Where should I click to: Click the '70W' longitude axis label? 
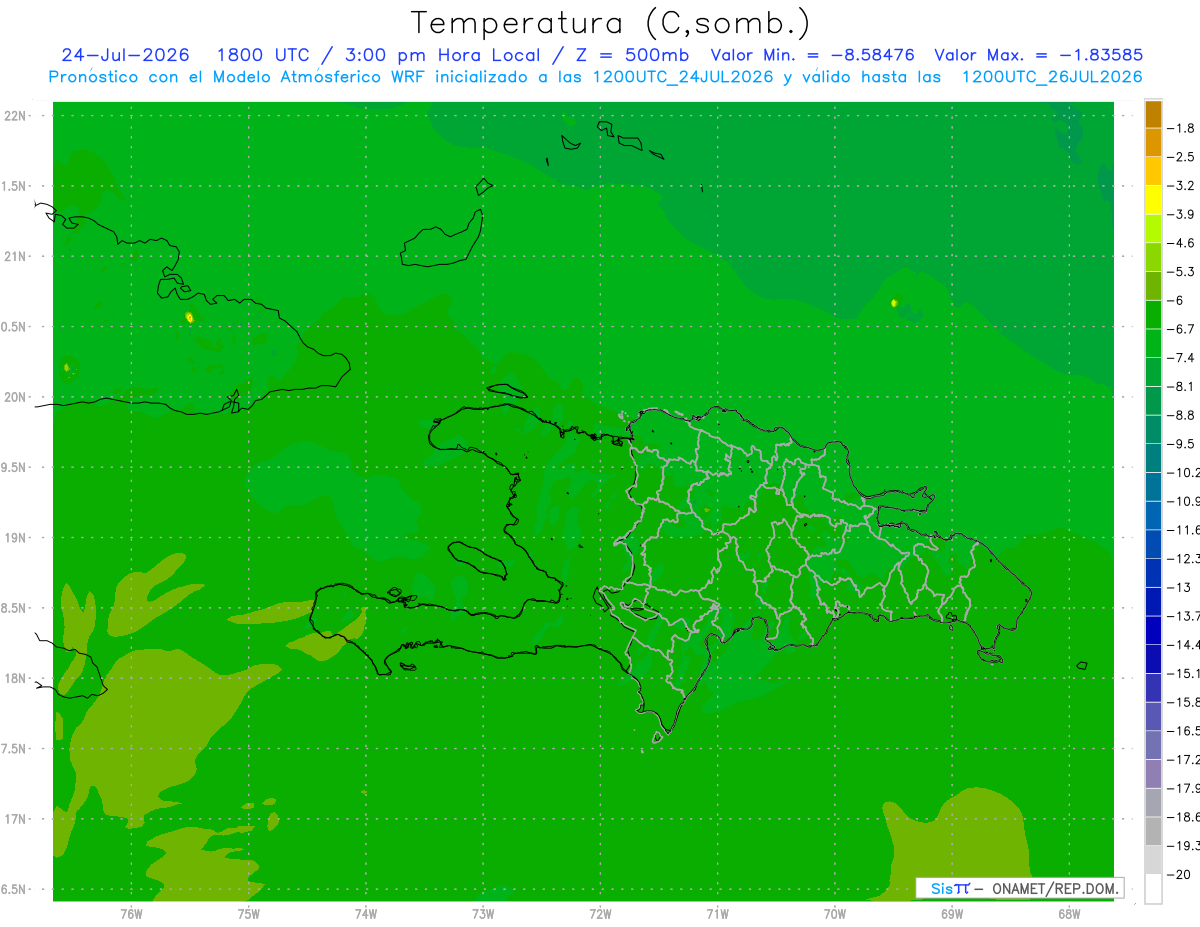coord(835,914)
